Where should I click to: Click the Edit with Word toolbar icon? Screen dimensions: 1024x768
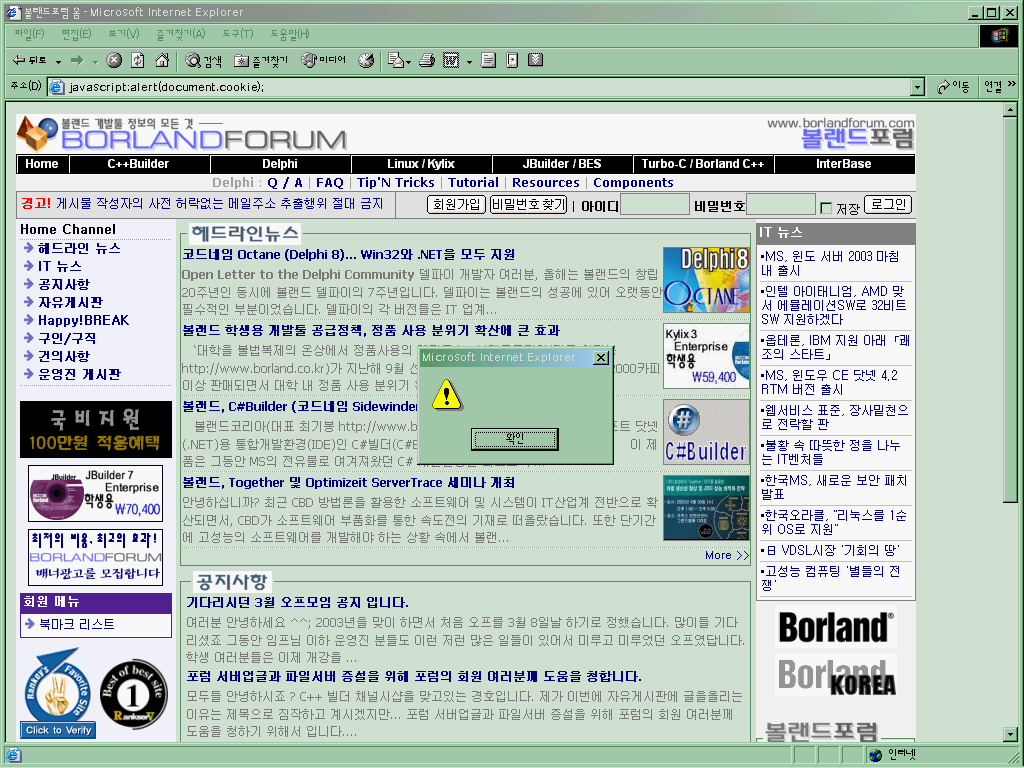(x=451, y=60)
